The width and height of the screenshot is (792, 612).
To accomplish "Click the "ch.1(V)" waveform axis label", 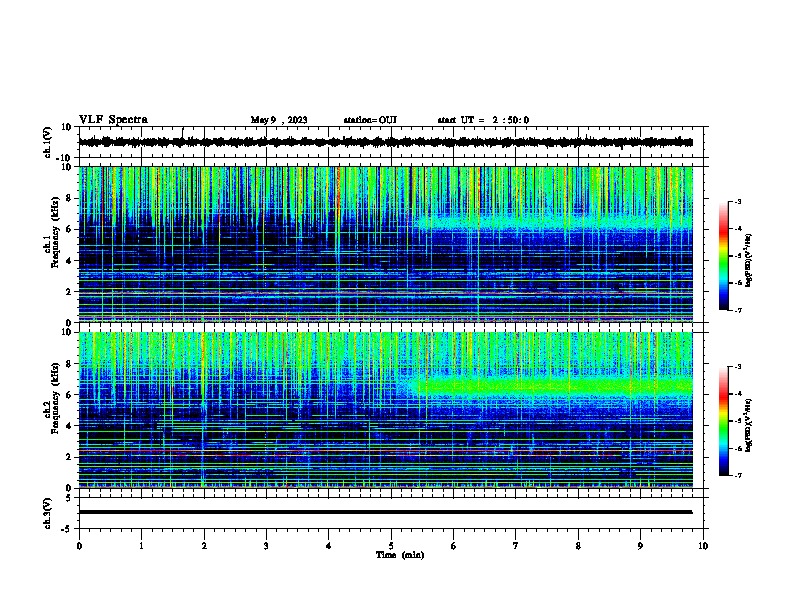I will (x=47, y=142).
